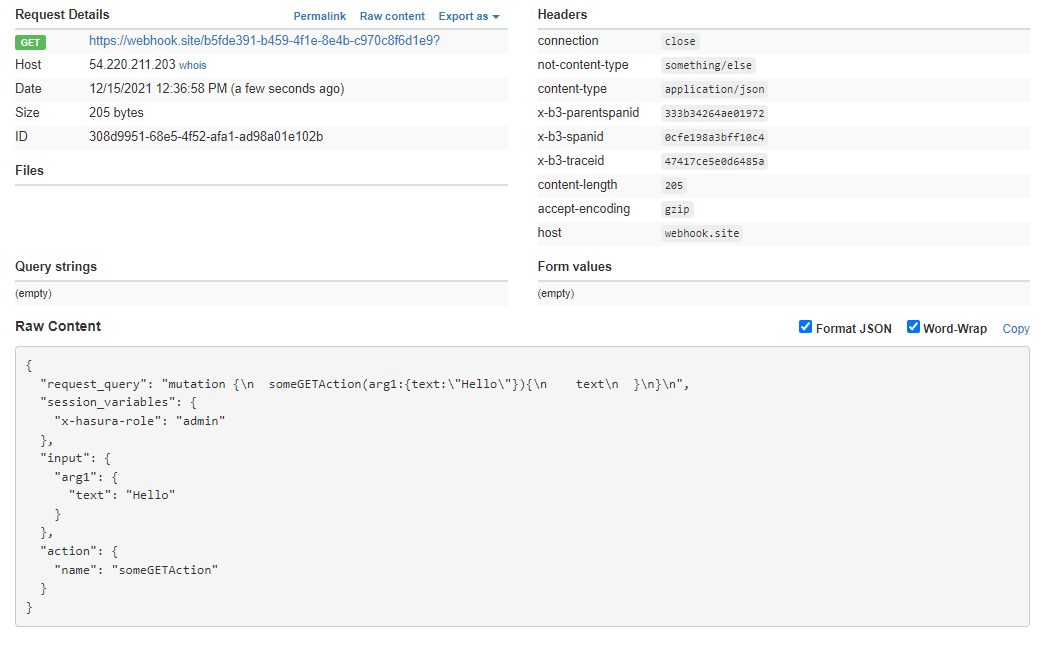Open the Raw content view
The image size is (1043, 649).
pyautogui.click(x=392, y=16)
